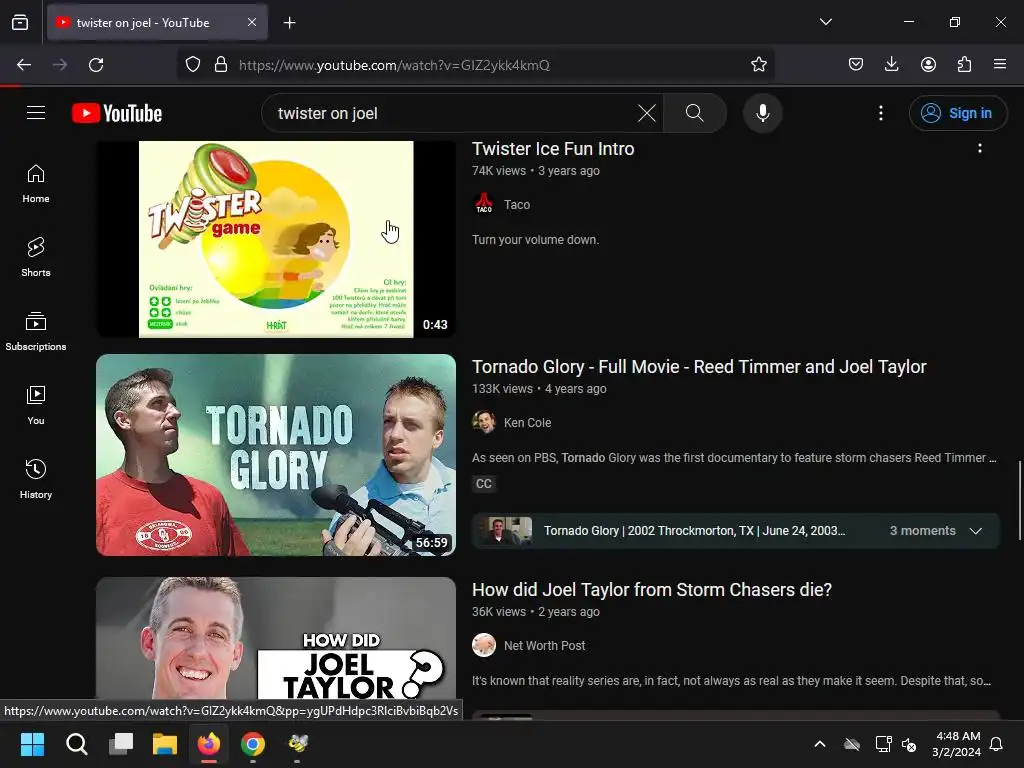Viewport: 1024px width, 768px height.
Task: Open the clock and date 4:48 AM
Action: point(957,744)
